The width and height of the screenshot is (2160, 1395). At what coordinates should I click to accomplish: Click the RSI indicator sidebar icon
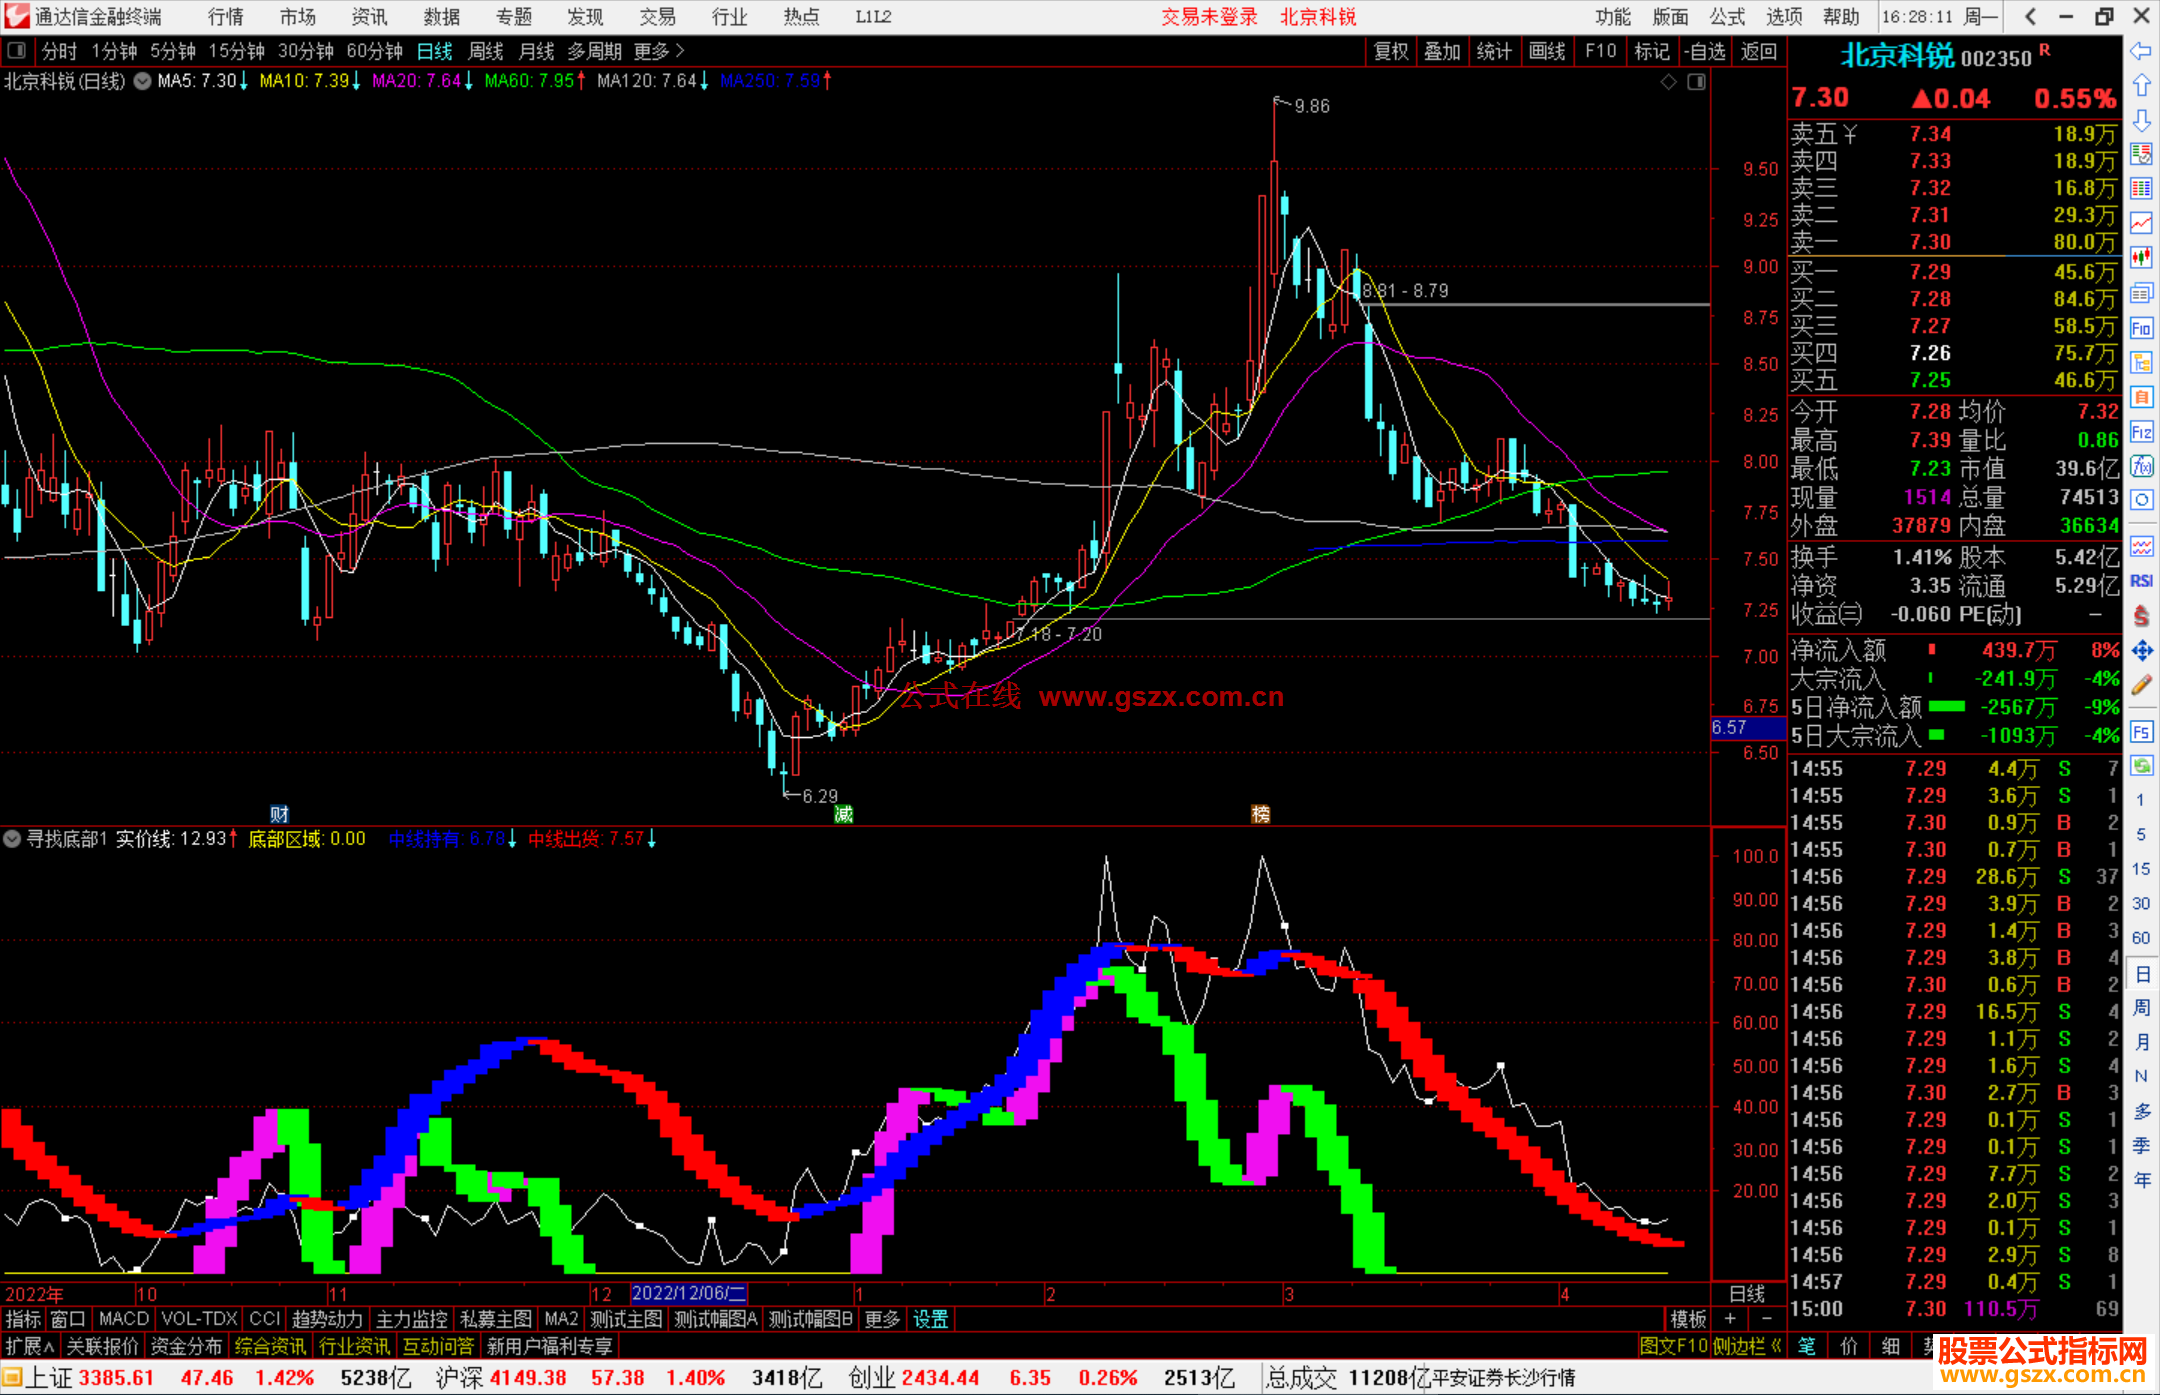(2141, 581)
